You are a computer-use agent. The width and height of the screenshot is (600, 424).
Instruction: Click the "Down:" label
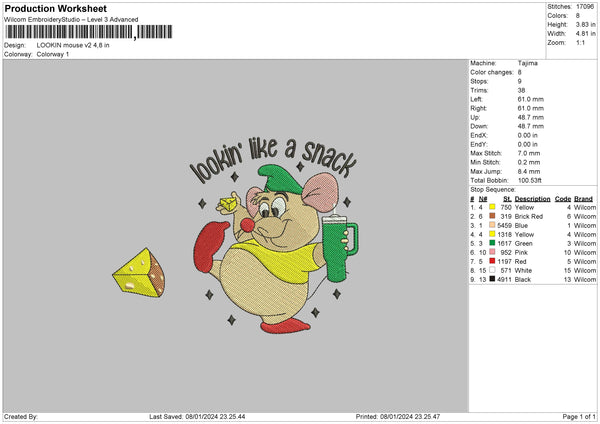point(479,126)
